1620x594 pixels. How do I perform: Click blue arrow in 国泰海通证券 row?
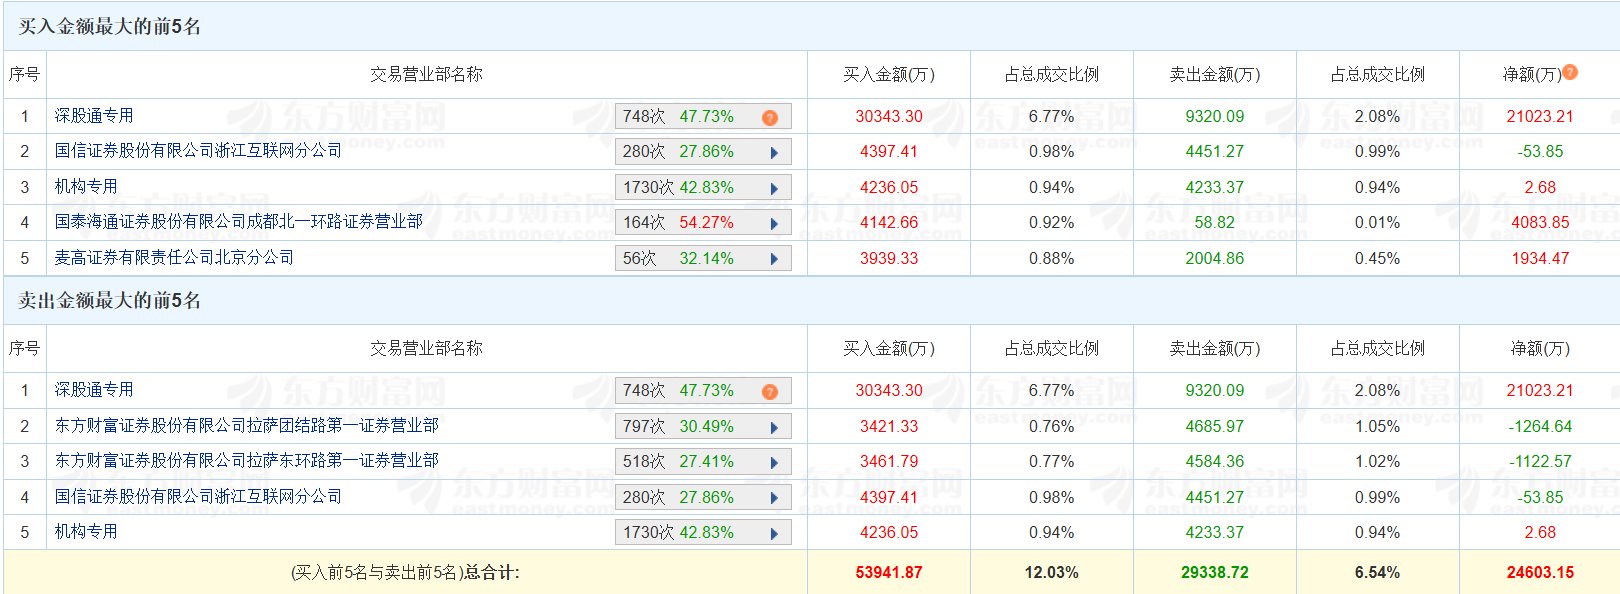[x=774, y=224]
